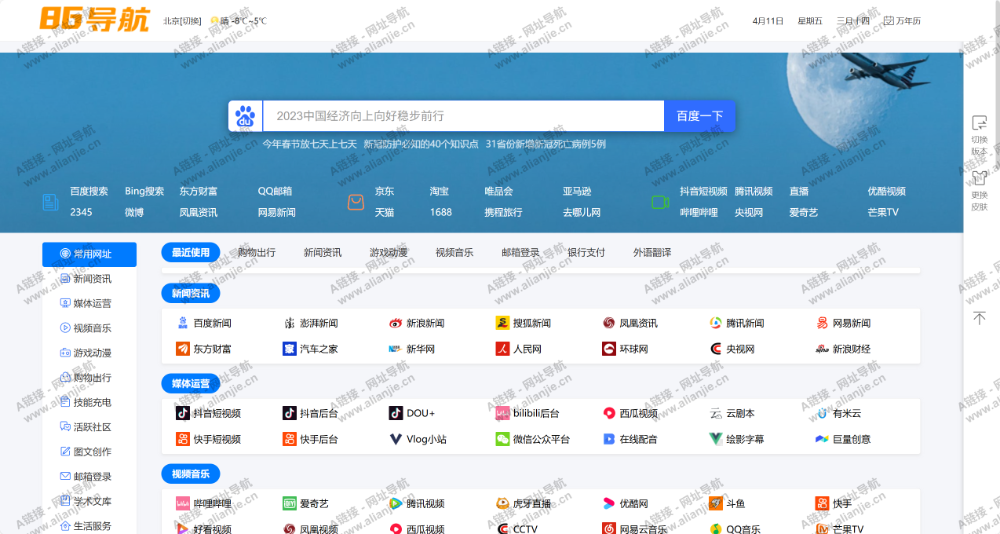Click the back-to-top arrow icon
This screenshot has width=1000, height=534.
click(979, 317)
